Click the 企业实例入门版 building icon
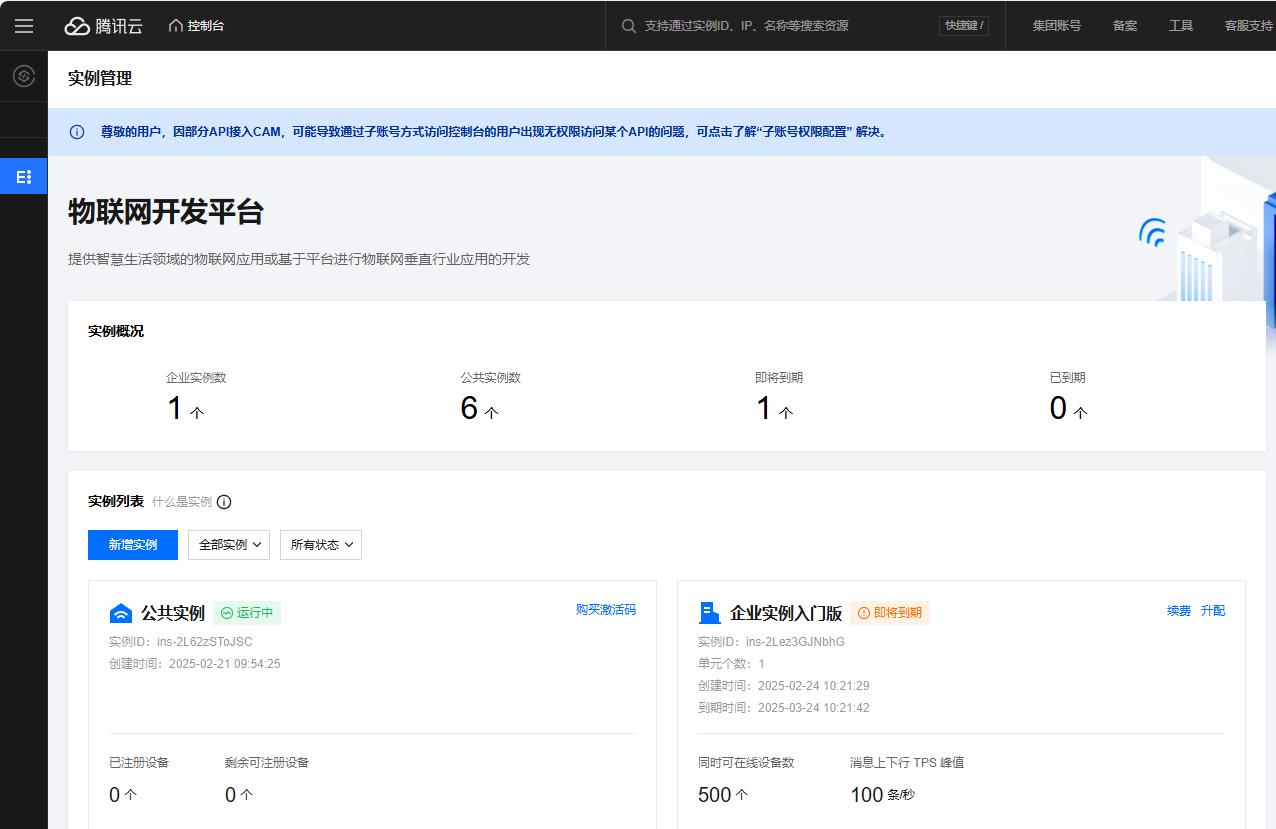Image resolution: width=1276 pixels, height=829 pixels. 710,613
